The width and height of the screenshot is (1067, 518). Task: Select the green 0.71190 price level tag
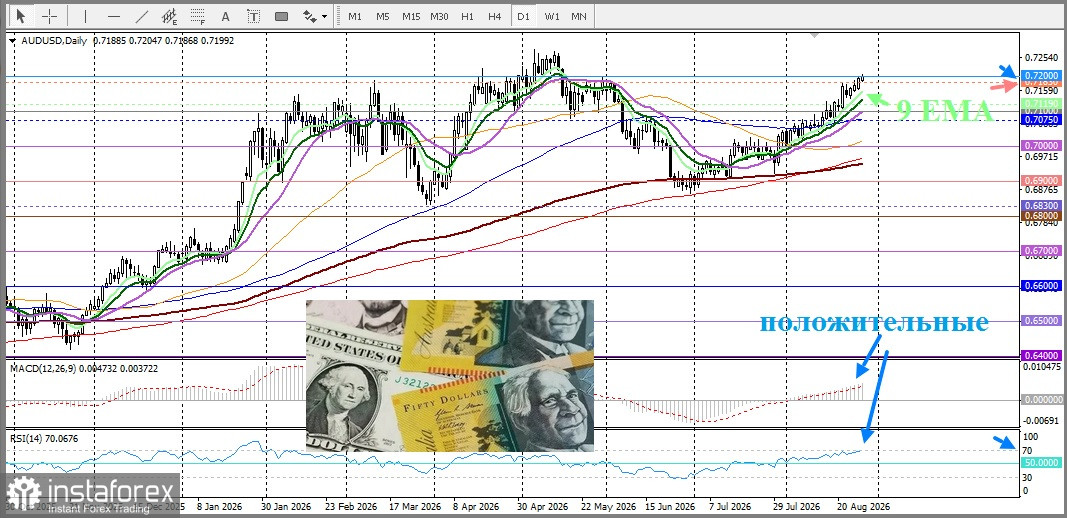pyautogui.click(x=1041, y=103)
